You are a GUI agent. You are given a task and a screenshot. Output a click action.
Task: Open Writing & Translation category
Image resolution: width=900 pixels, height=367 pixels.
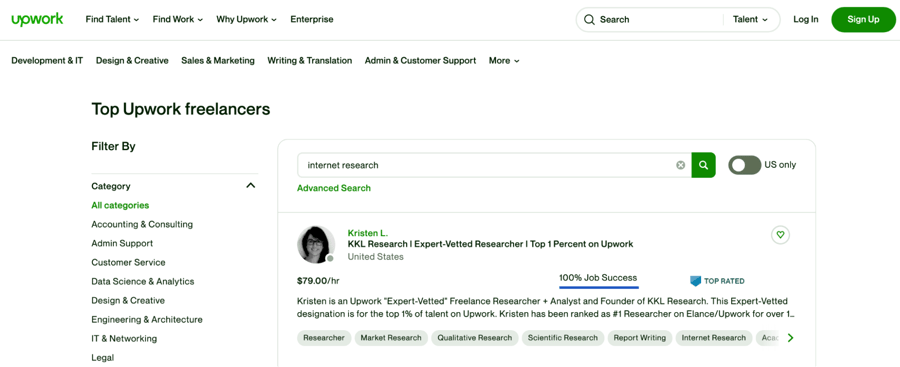click(x=310, y=60)
